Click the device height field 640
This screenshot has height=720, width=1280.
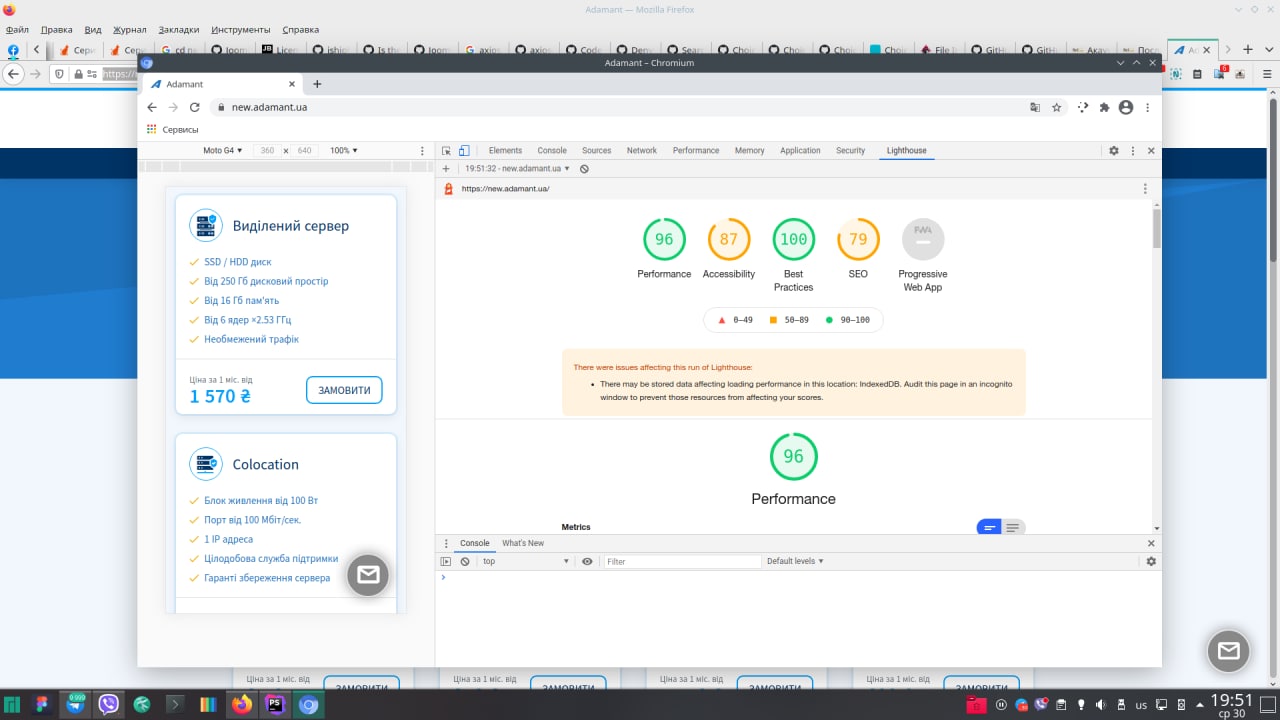304,151
